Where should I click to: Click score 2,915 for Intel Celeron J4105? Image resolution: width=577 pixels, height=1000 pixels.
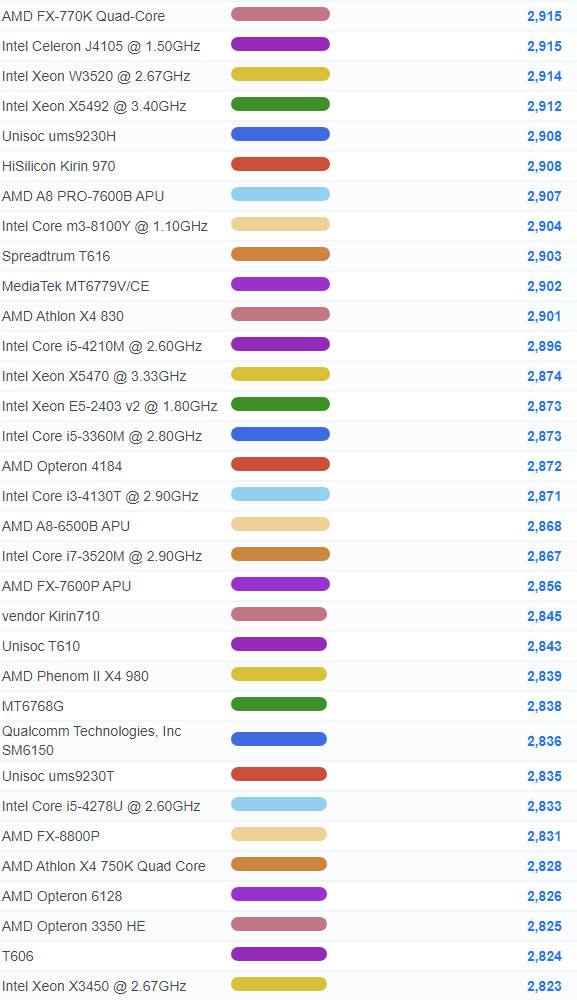[x=544, y=46]
